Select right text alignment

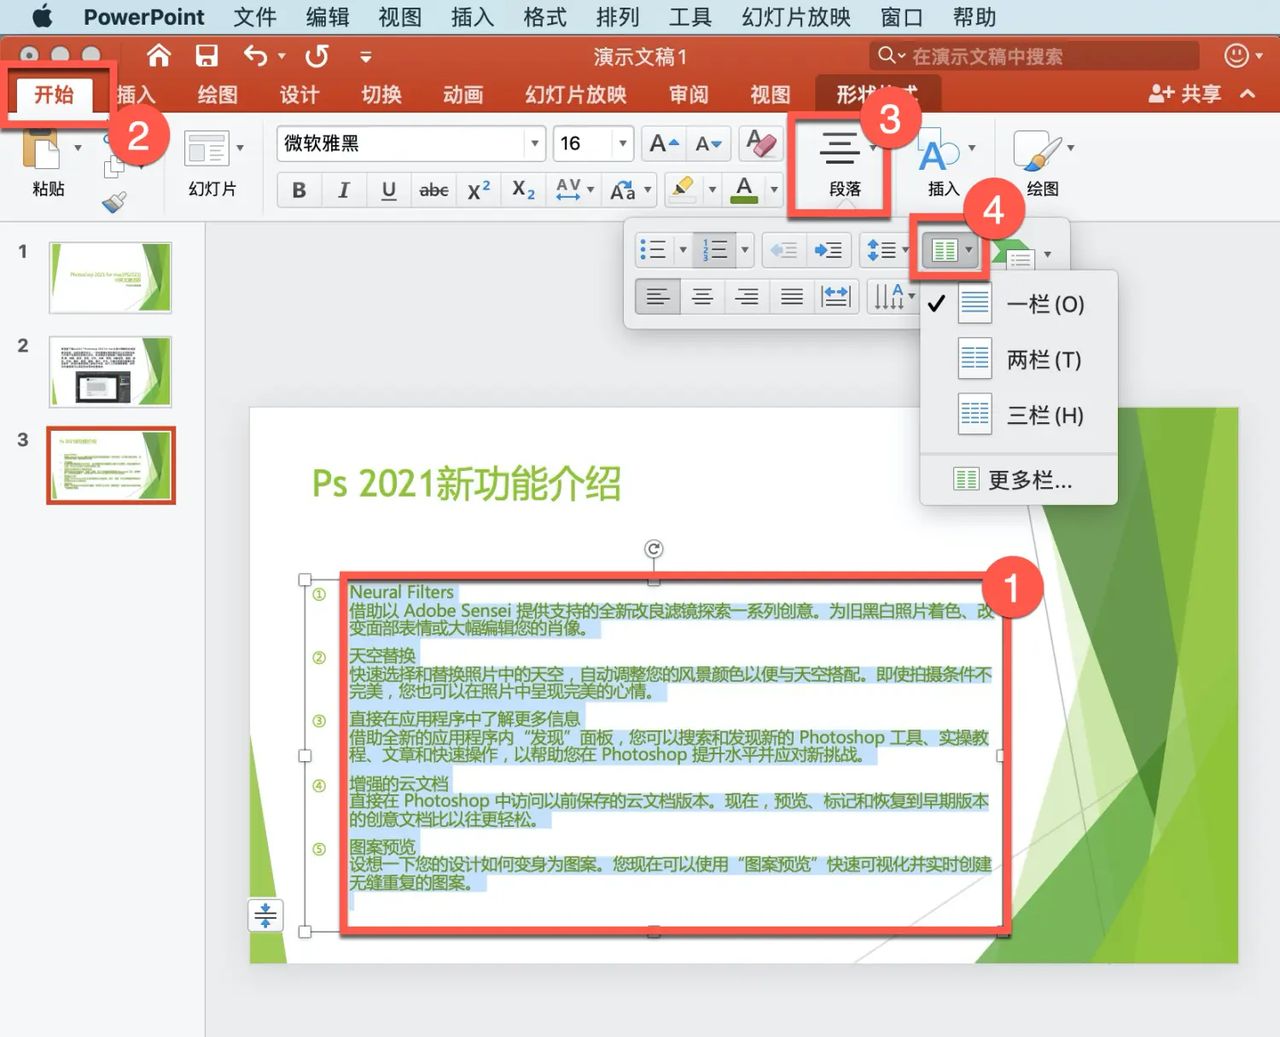(747, 296)
